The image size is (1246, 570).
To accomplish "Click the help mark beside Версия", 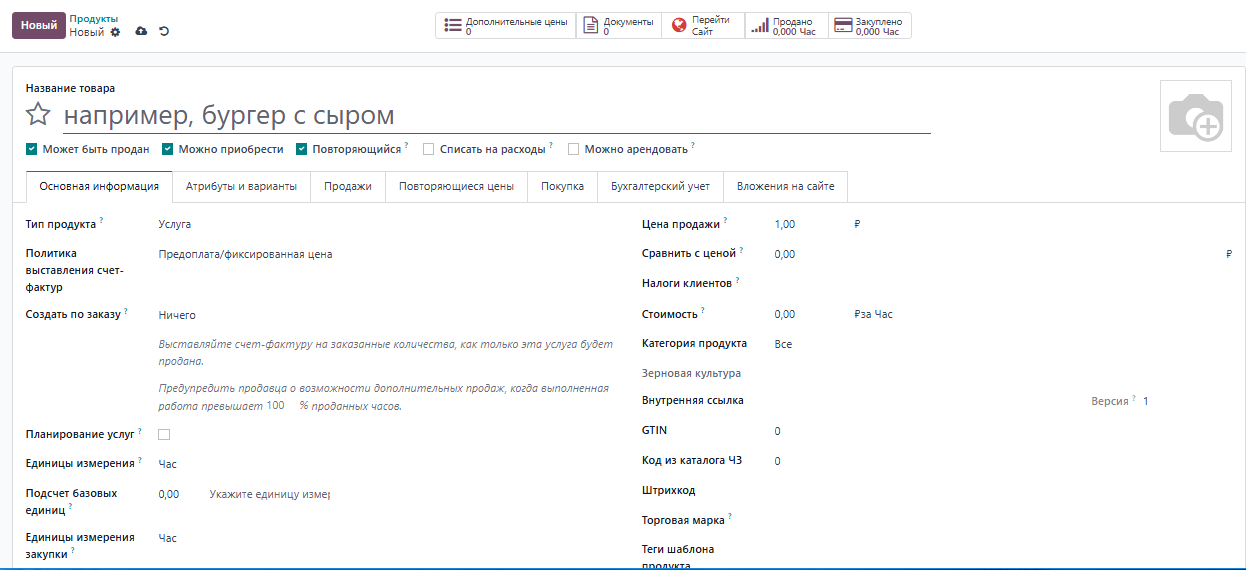I will [x=1134, y=397].
